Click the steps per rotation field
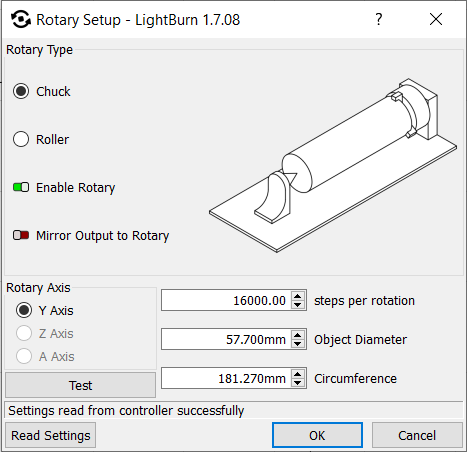This screenshot has height=452, width=467. click(226, 300)
